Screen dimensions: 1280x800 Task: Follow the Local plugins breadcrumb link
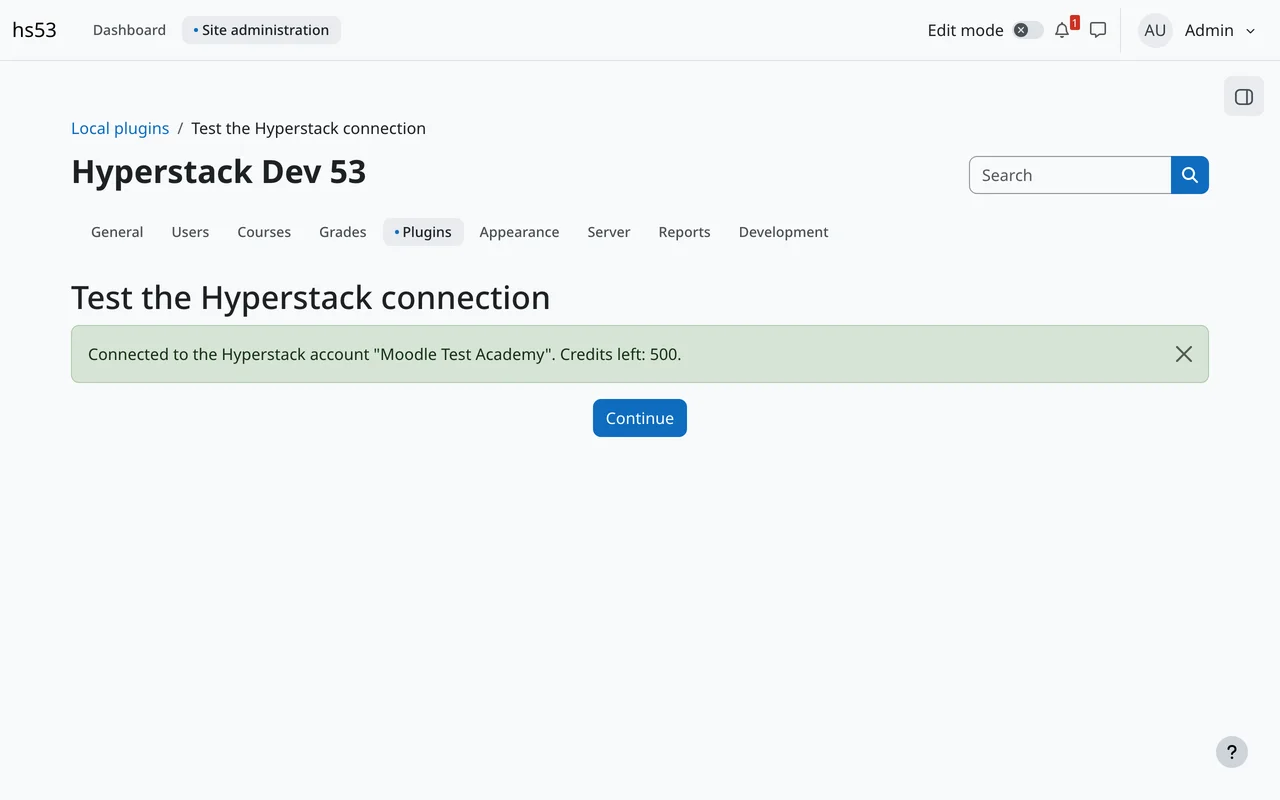(x=120, y=128)
